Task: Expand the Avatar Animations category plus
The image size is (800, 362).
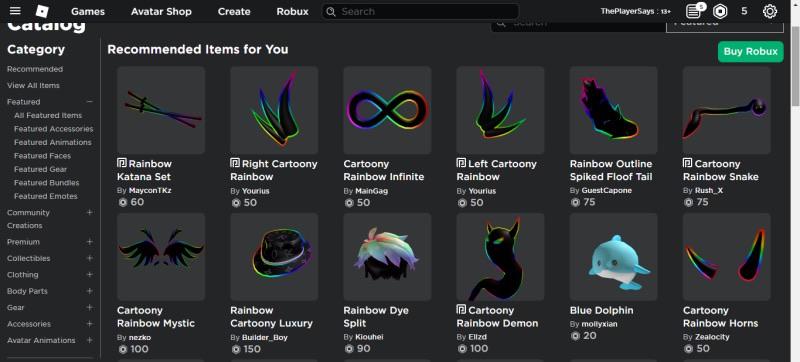Action: click(90, 340)
